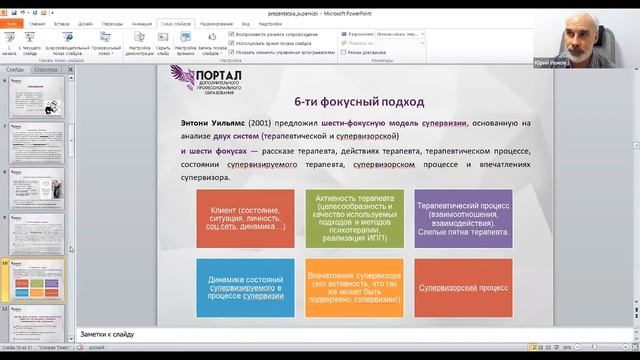Click Save icon in Quick Access Toolbar
This screenshot has height=360, width=640.
pos(14,13)
